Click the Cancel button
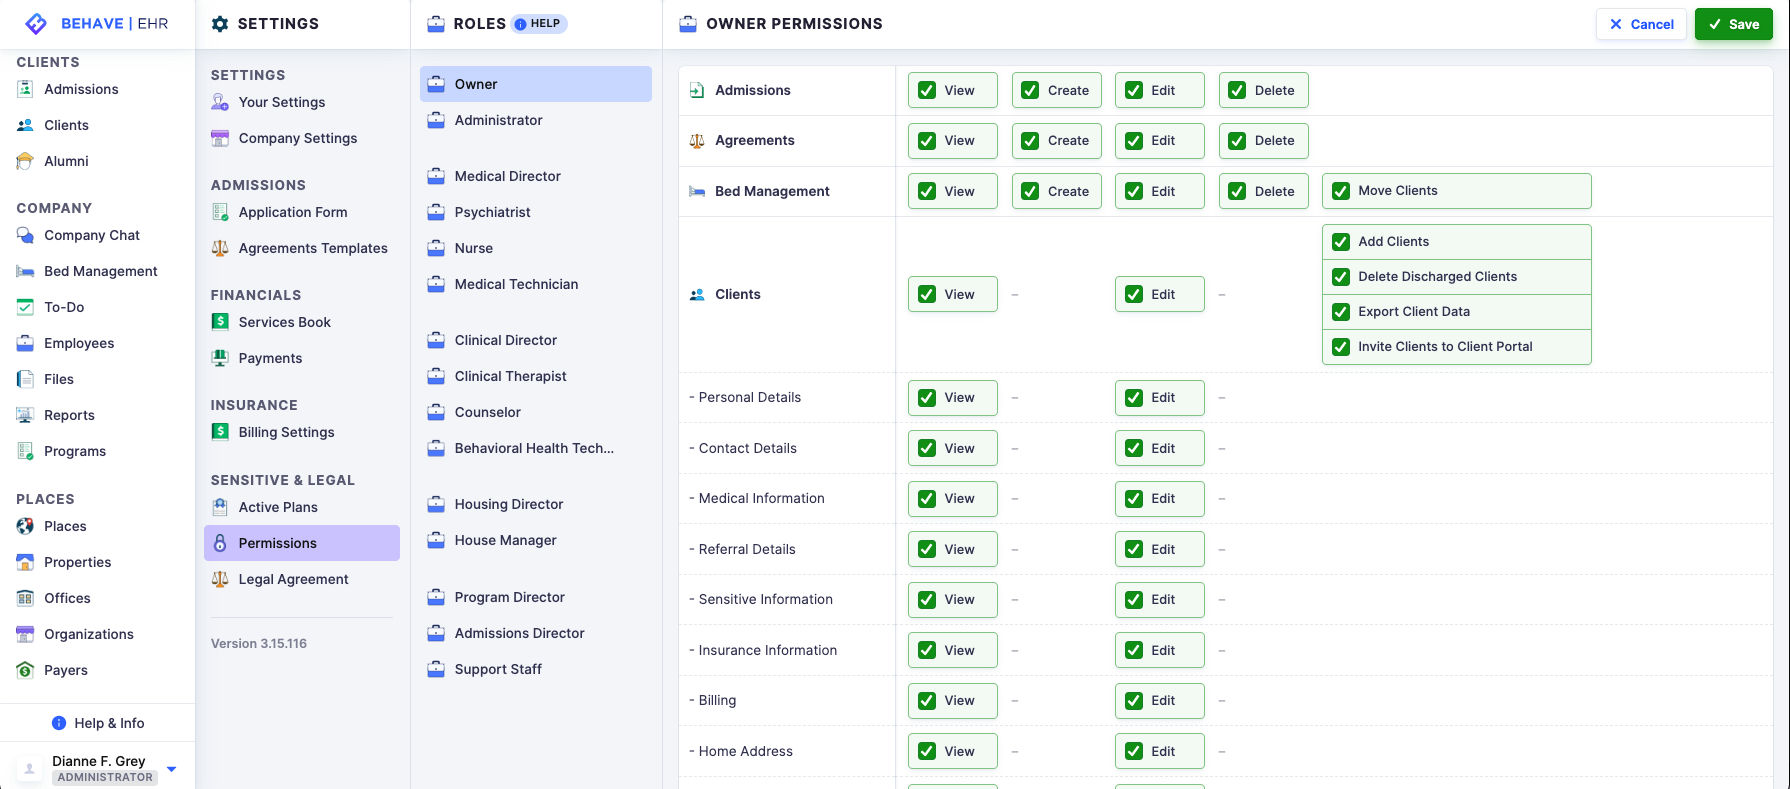 1641,24
